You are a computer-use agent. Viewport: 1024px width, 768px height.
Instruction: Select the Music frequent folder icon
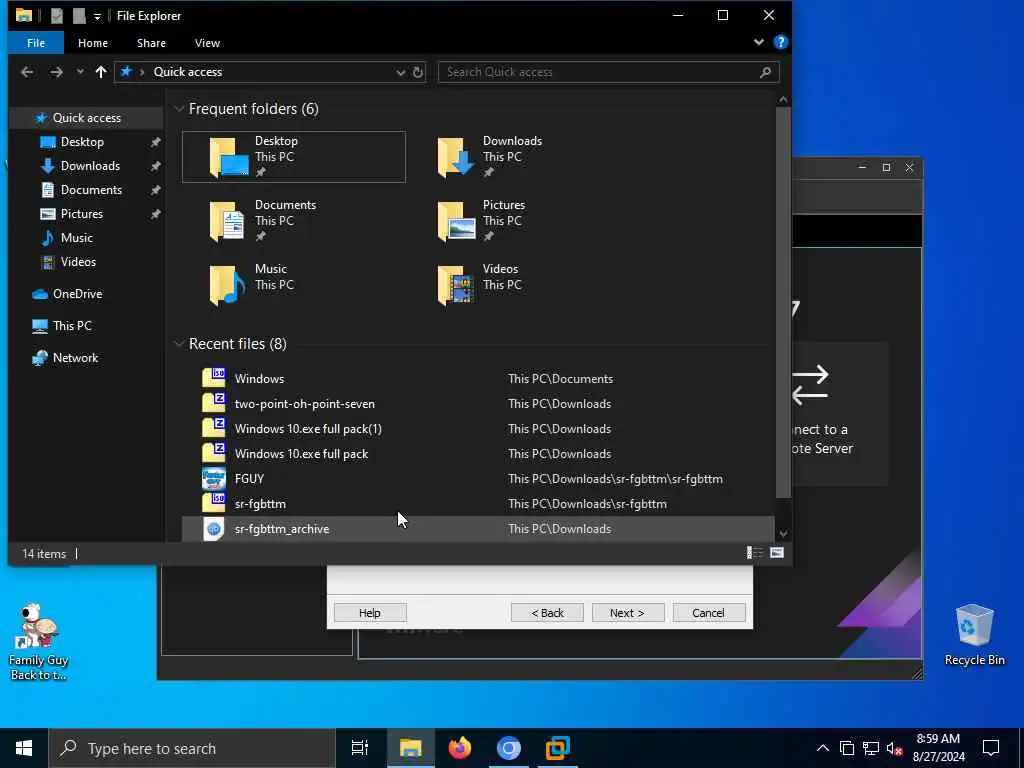click(x=227, y=285)
